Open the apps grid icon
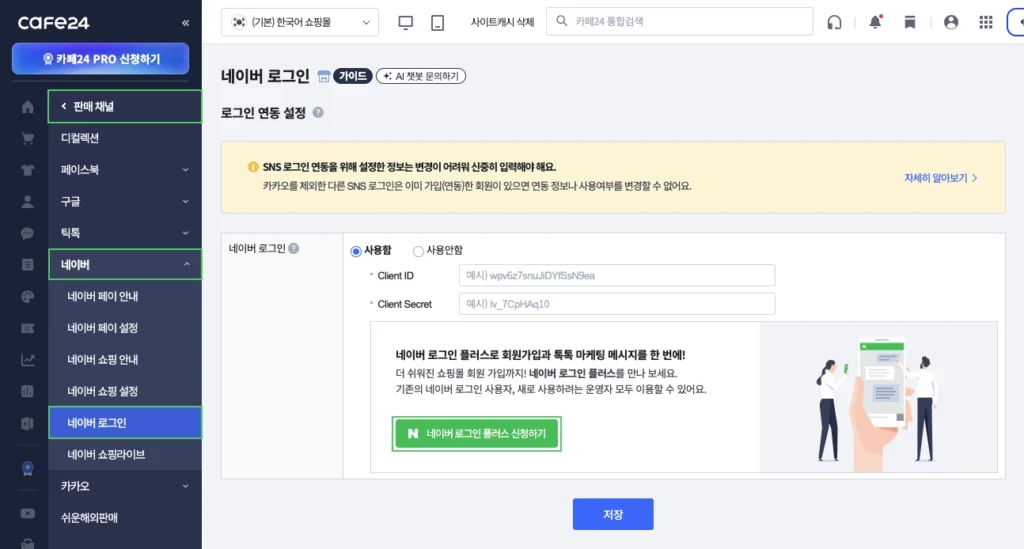 (x=986, y=22)
